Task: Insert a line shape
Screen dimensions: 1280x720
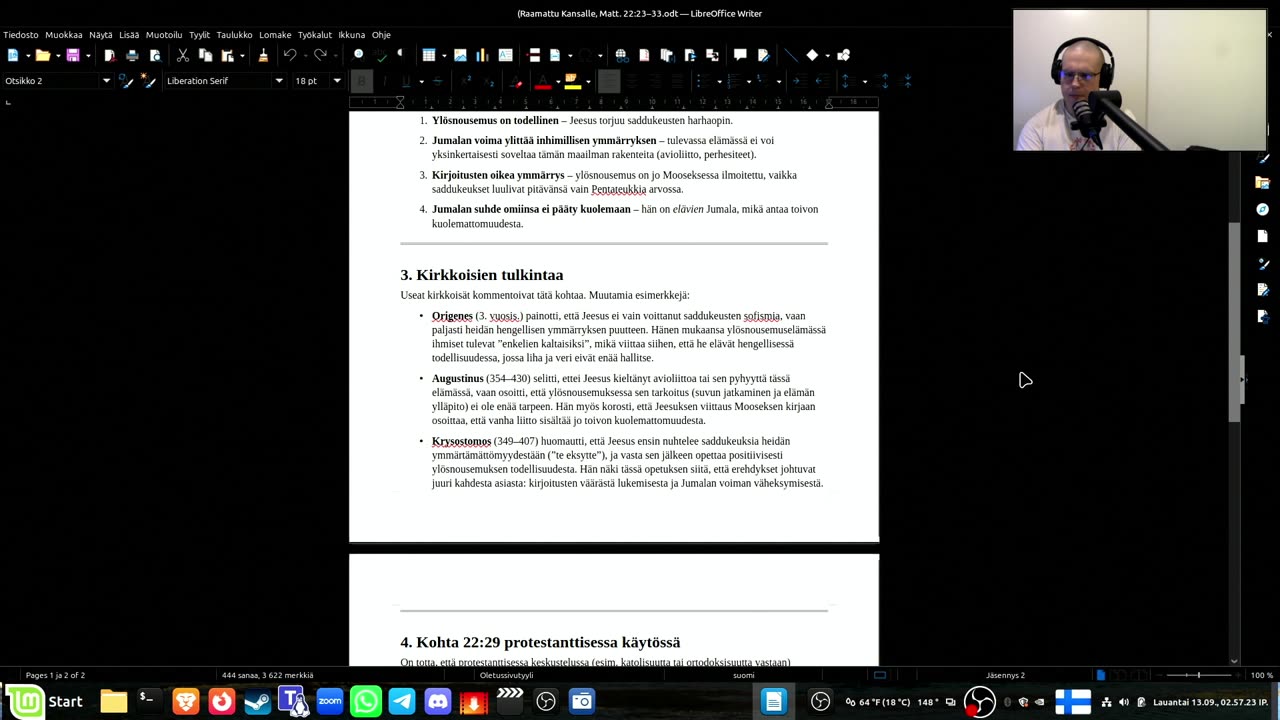Action: 790,55
